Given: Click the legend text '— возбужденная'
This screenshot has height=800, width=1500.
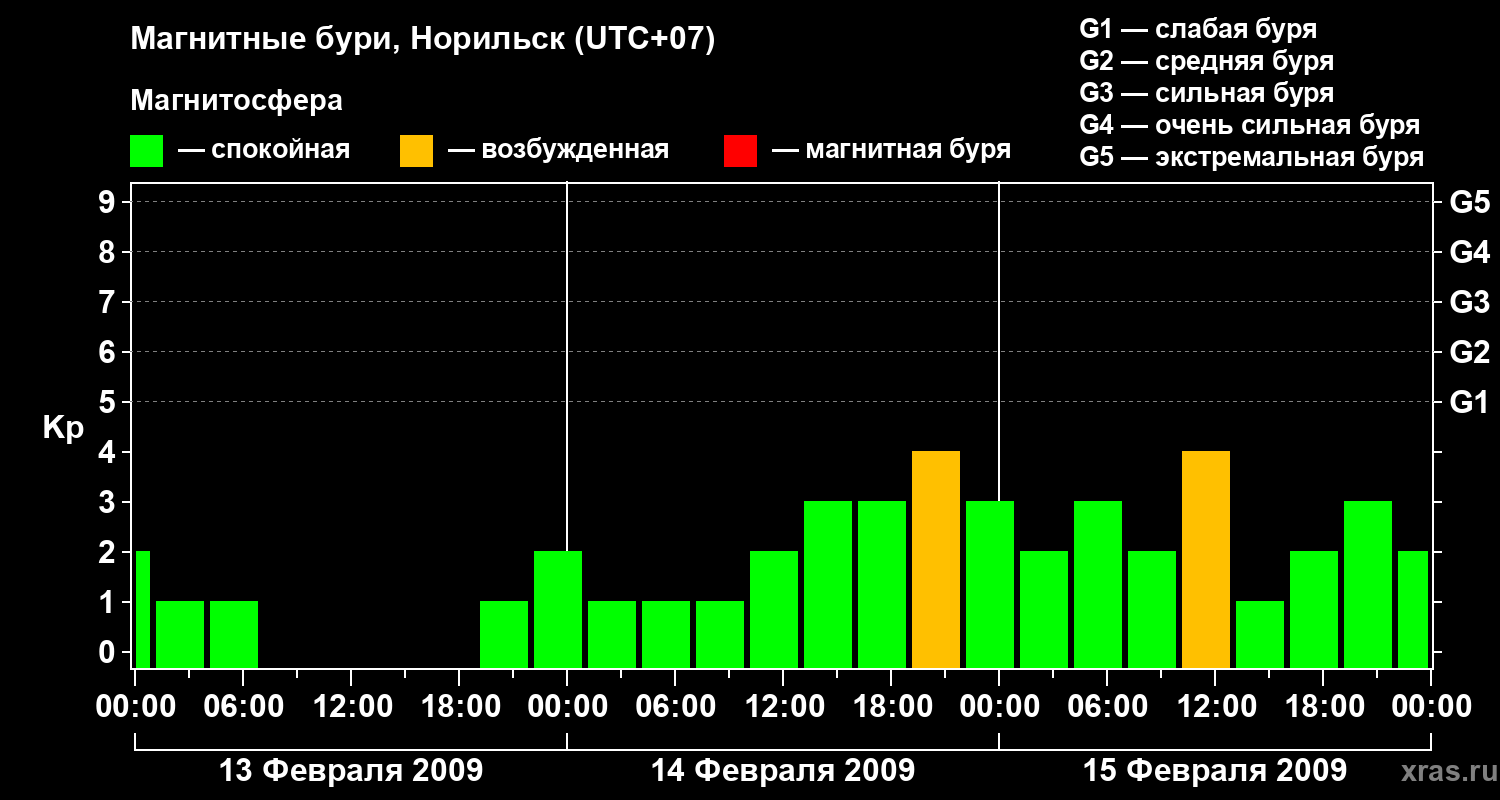Looking at the screenshot, I should [x=558, y=150].
